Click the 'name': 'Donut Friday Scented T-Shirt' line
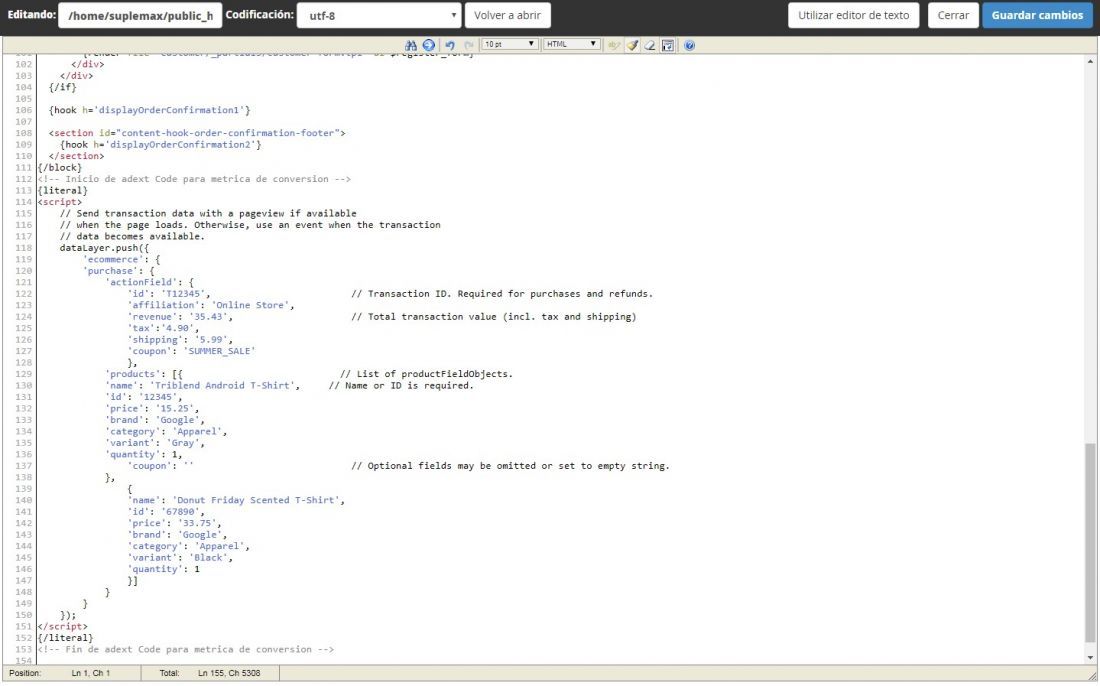1100x686 pixels. point(236,500)
